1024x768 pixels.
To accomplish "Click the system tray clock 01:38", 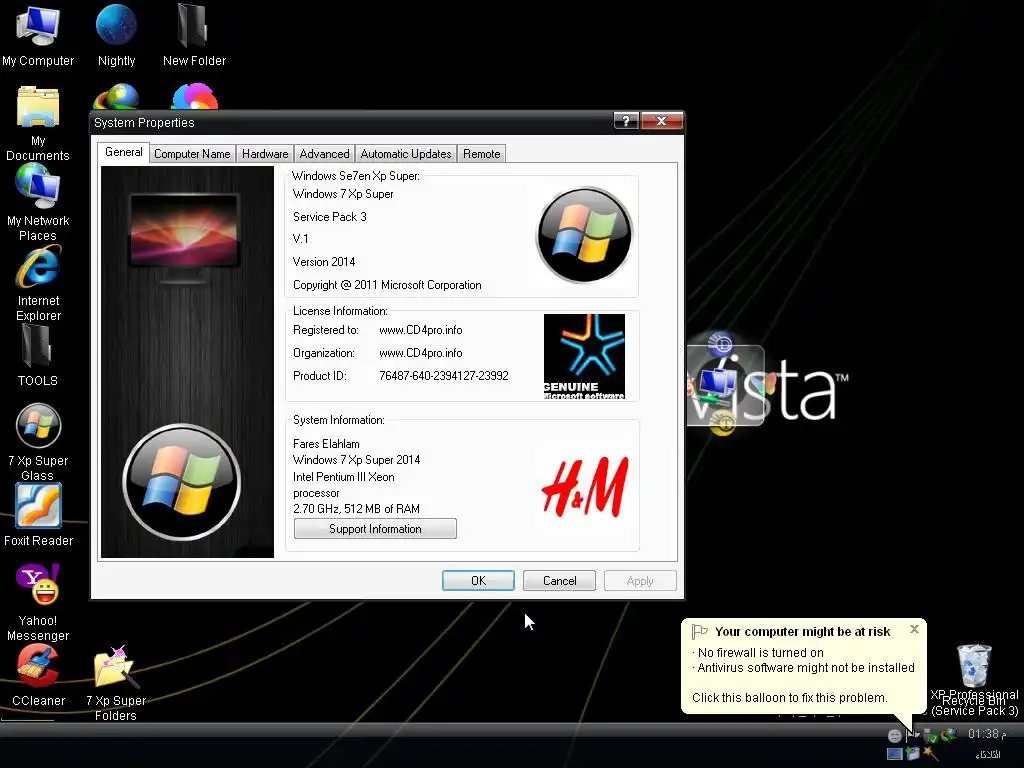I will (987, 734).
